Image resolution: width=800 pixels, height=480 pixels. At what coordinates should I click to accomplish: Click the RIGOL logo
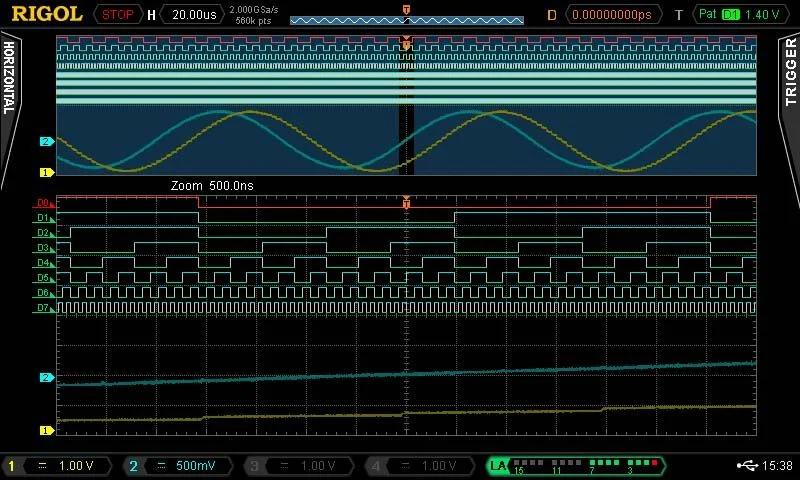(47, 14)
